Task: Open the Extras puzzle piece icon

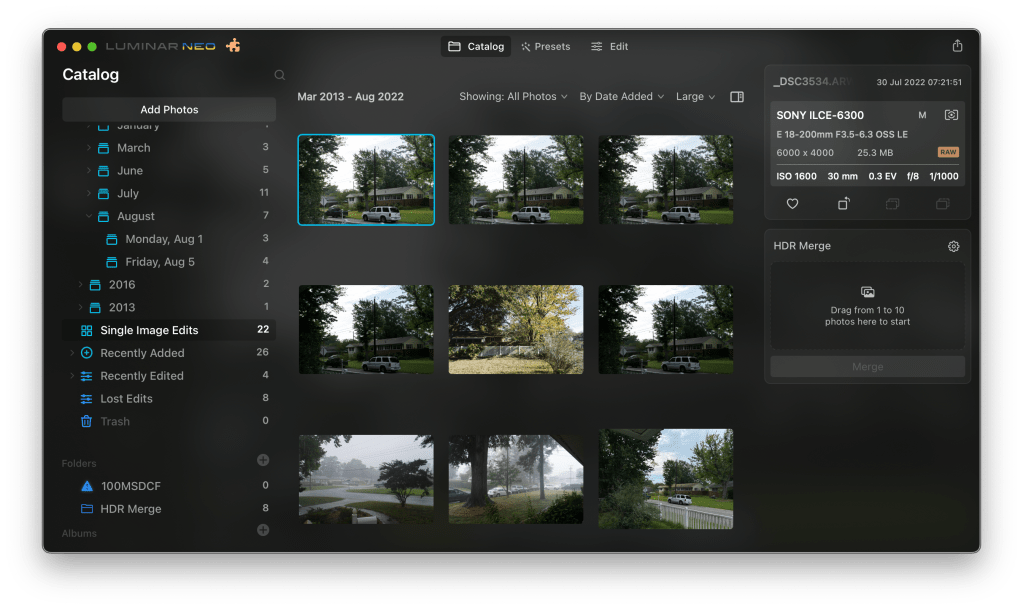Action: pyautogui.click(x=233, y=46)
